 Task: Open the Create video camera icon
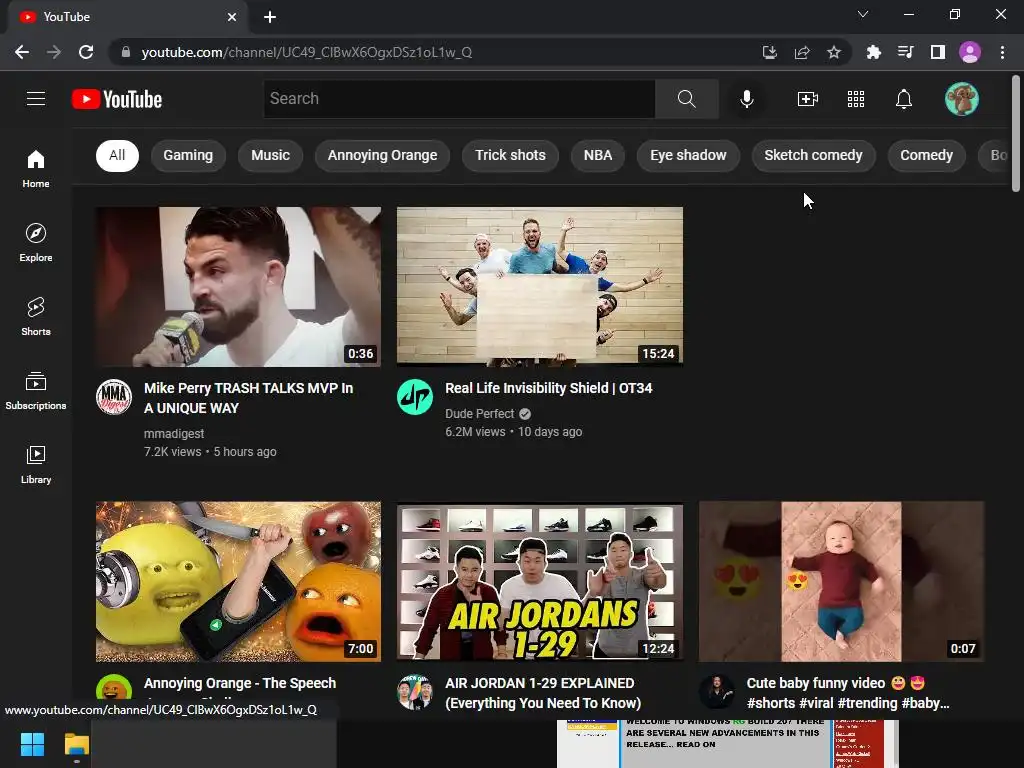[807, 99]
